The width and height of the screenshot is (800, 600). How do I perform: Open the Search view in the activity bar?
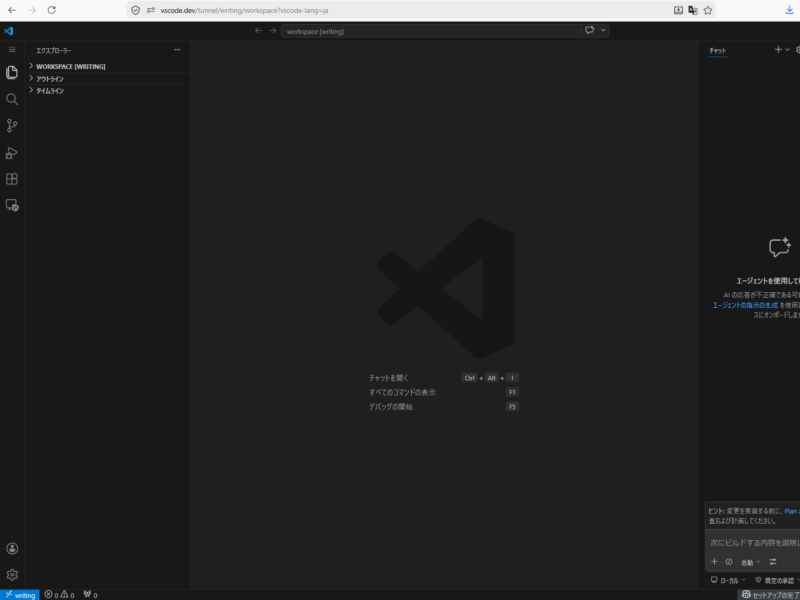click(12, 99)
